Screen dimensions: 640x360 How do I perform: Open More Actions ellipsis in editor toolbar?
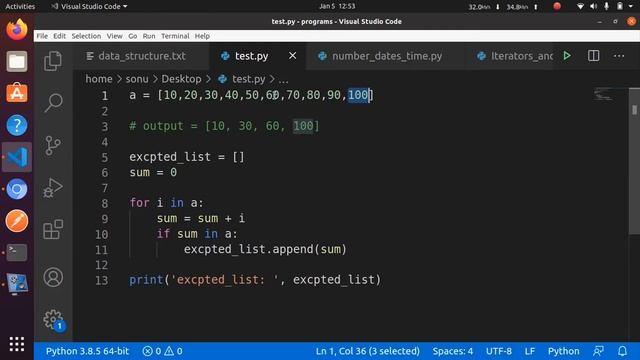(x=619, y=56)
